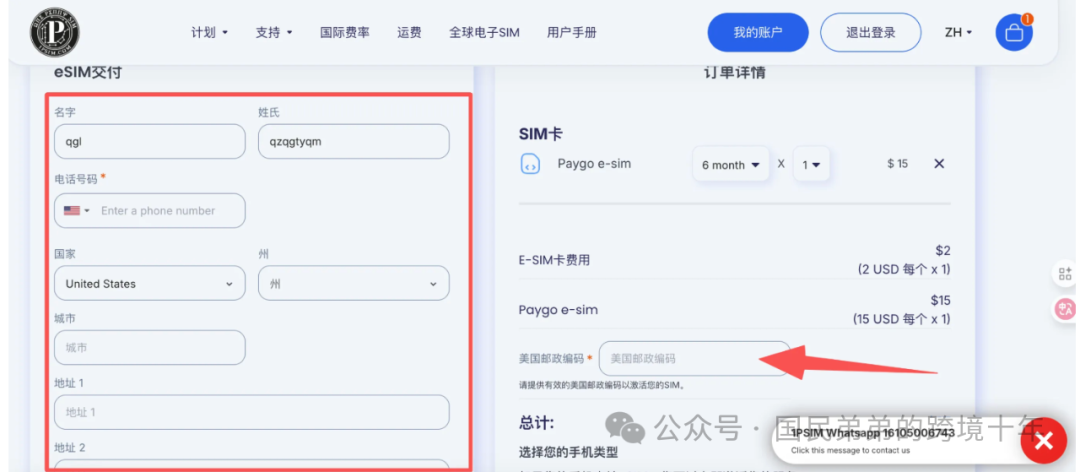Screen dimensions: 1080x472
Task: Click the 城市 input field
Action: click(149, 347)
